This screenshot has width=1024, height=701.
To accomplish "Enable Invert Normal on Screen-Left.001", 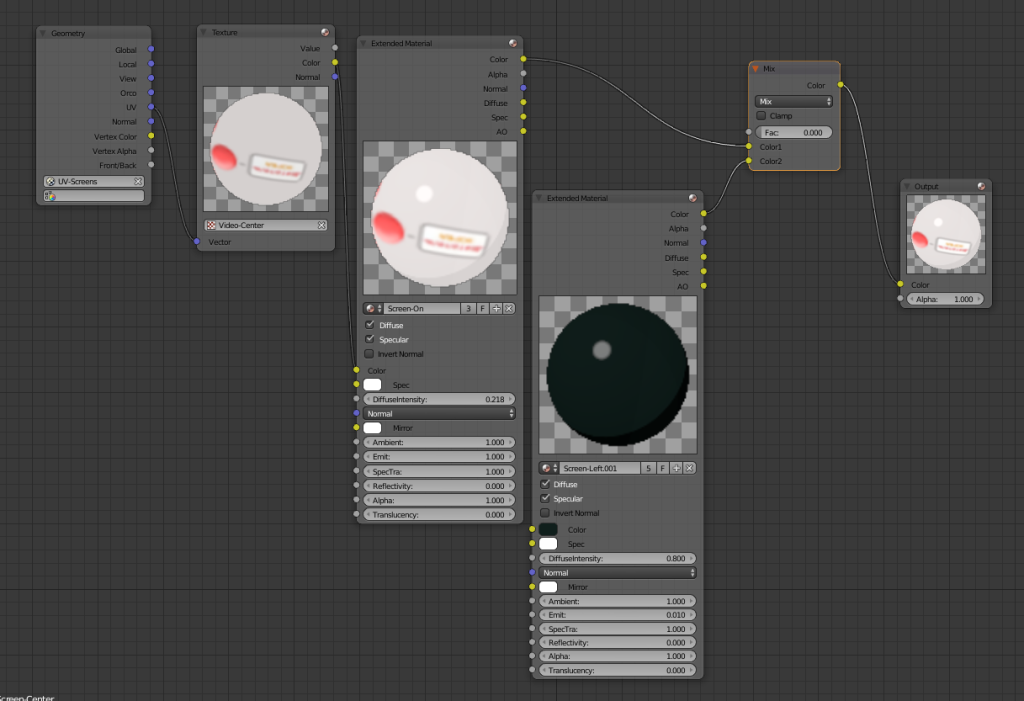I will point(545,513).
